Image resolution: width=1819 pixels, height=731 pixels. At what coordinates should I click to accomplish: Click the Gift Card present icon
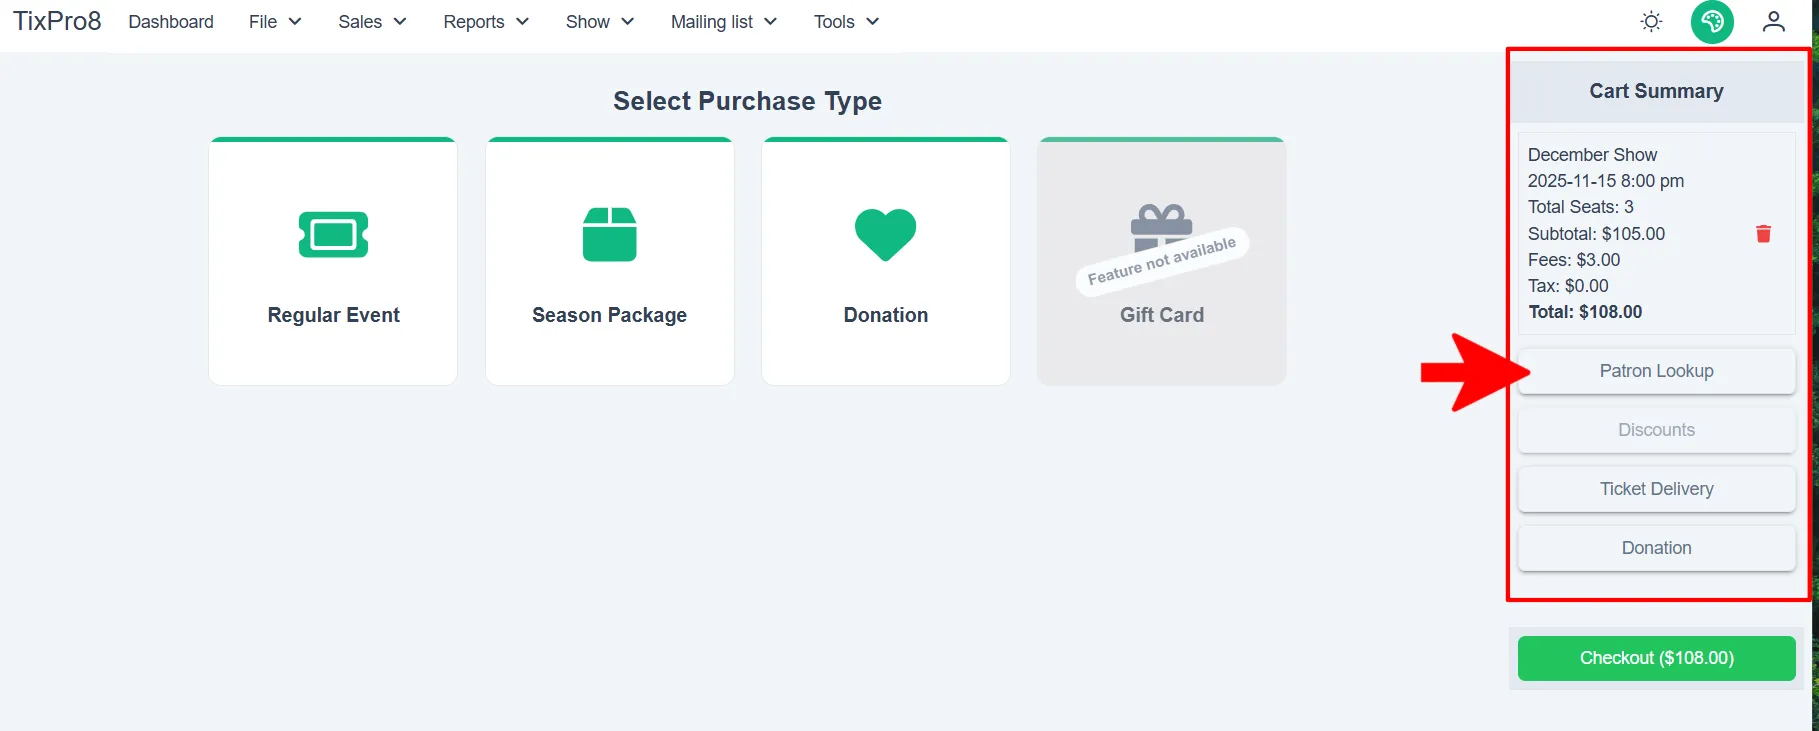coord(1161,228)
